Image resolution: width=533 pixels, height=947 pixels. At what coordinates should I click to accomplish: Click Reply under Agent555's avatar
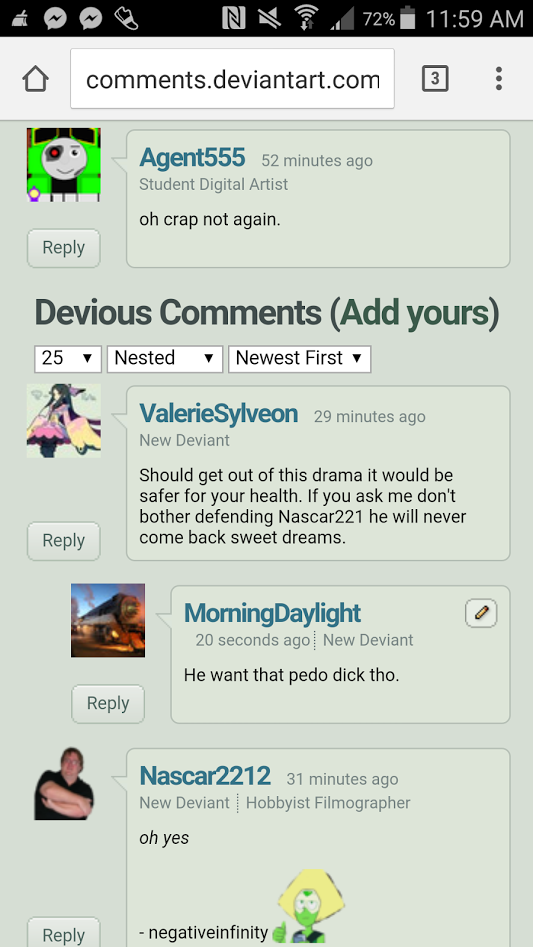[63, 248]
